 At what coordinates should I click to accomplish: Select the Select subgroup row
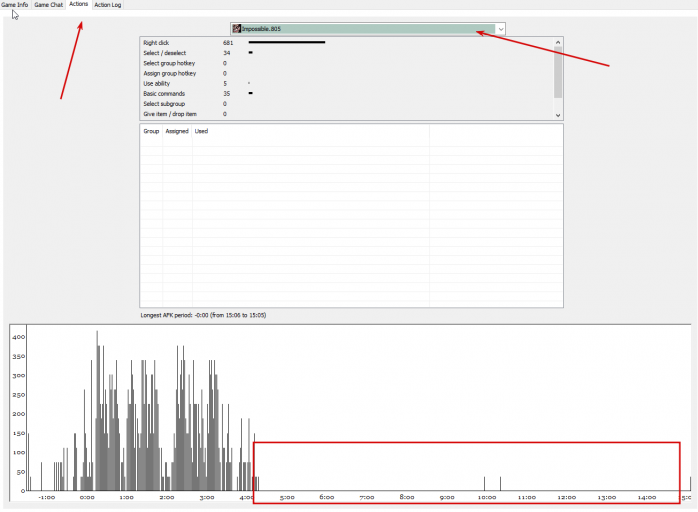tap(346, 104)
